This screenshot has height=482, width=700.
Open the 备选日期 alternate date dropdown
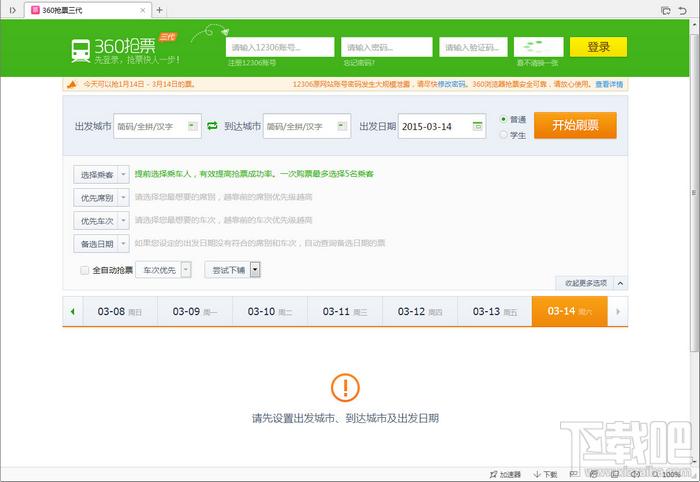[x=101, y=244]
